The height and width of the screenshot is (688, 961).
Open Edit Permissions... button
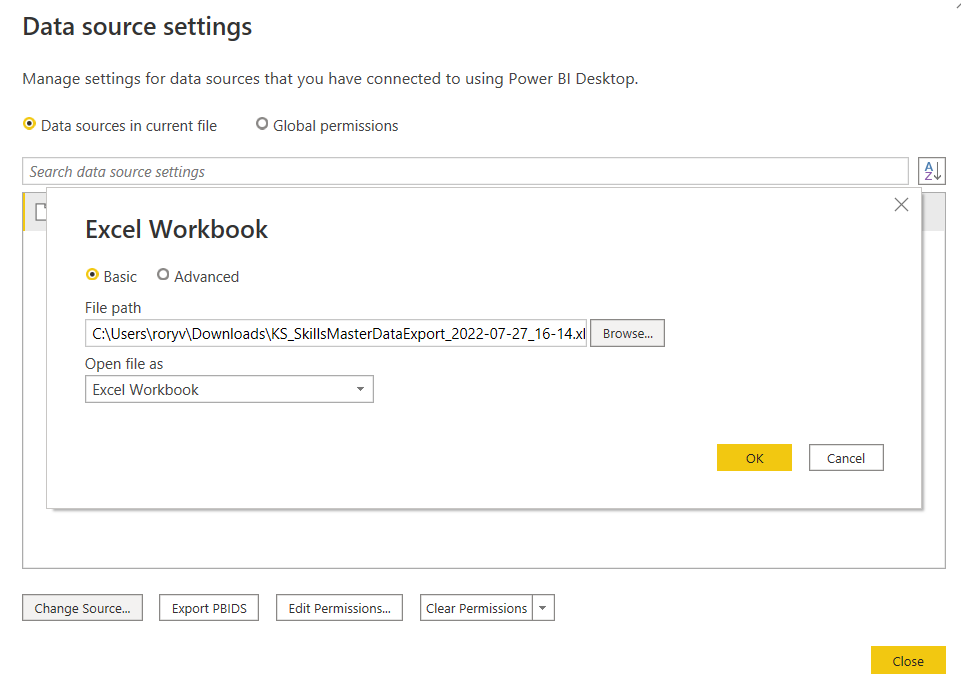[x=340, y=608]
